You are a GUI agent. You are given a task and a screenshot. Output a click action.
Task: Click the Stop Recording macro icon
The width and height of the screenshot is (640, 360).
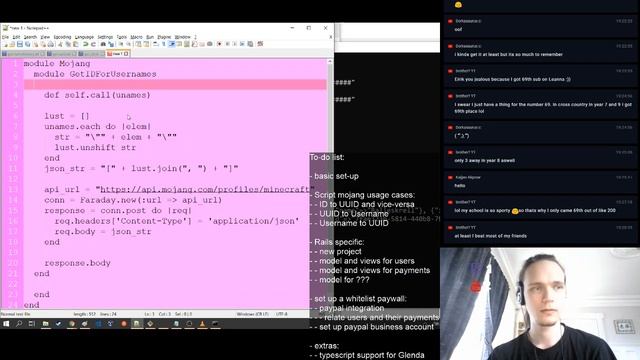[227, 44]
